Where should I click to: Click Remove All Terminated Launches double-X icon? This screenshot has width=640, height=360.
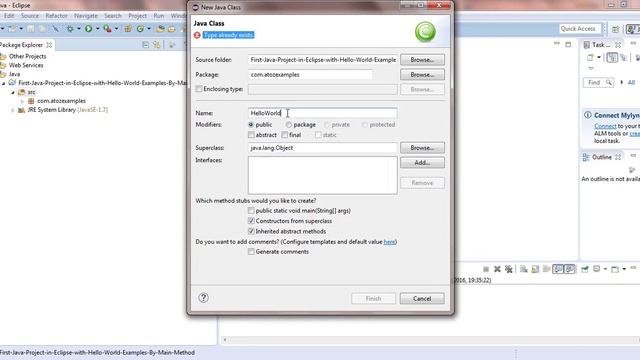click(509, 269)
